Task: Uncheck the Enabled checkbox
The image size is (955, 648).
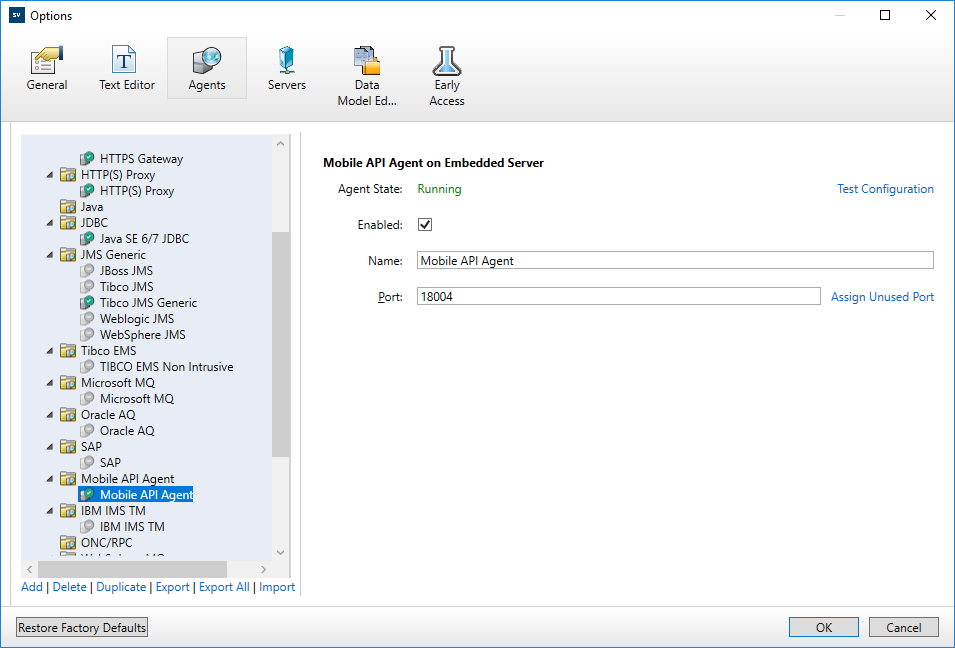Action: 425,225
